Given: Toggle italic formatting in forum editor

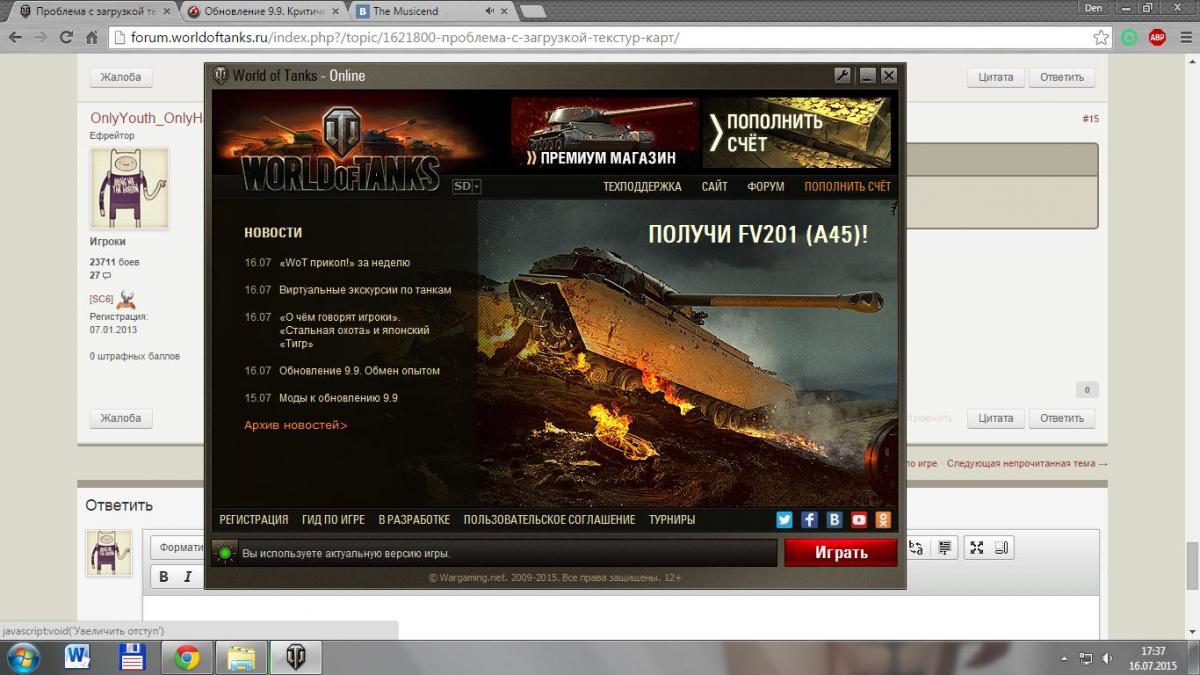Looking at the screenshot, I should click(x=187, y=577).
